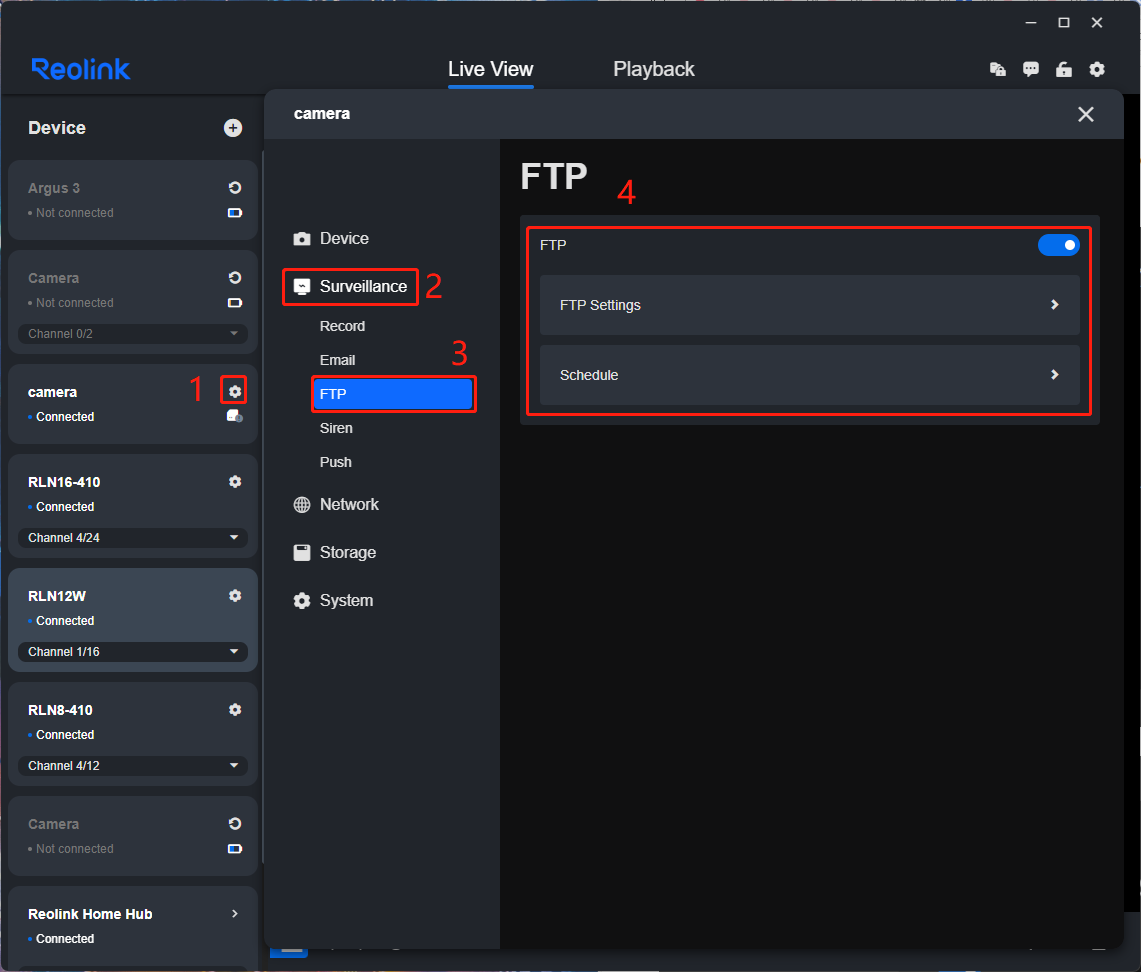Viewport: 1141px width, 972px height.
Task: Select the RLN16-410 device name
Action: [x=64, y=482]
